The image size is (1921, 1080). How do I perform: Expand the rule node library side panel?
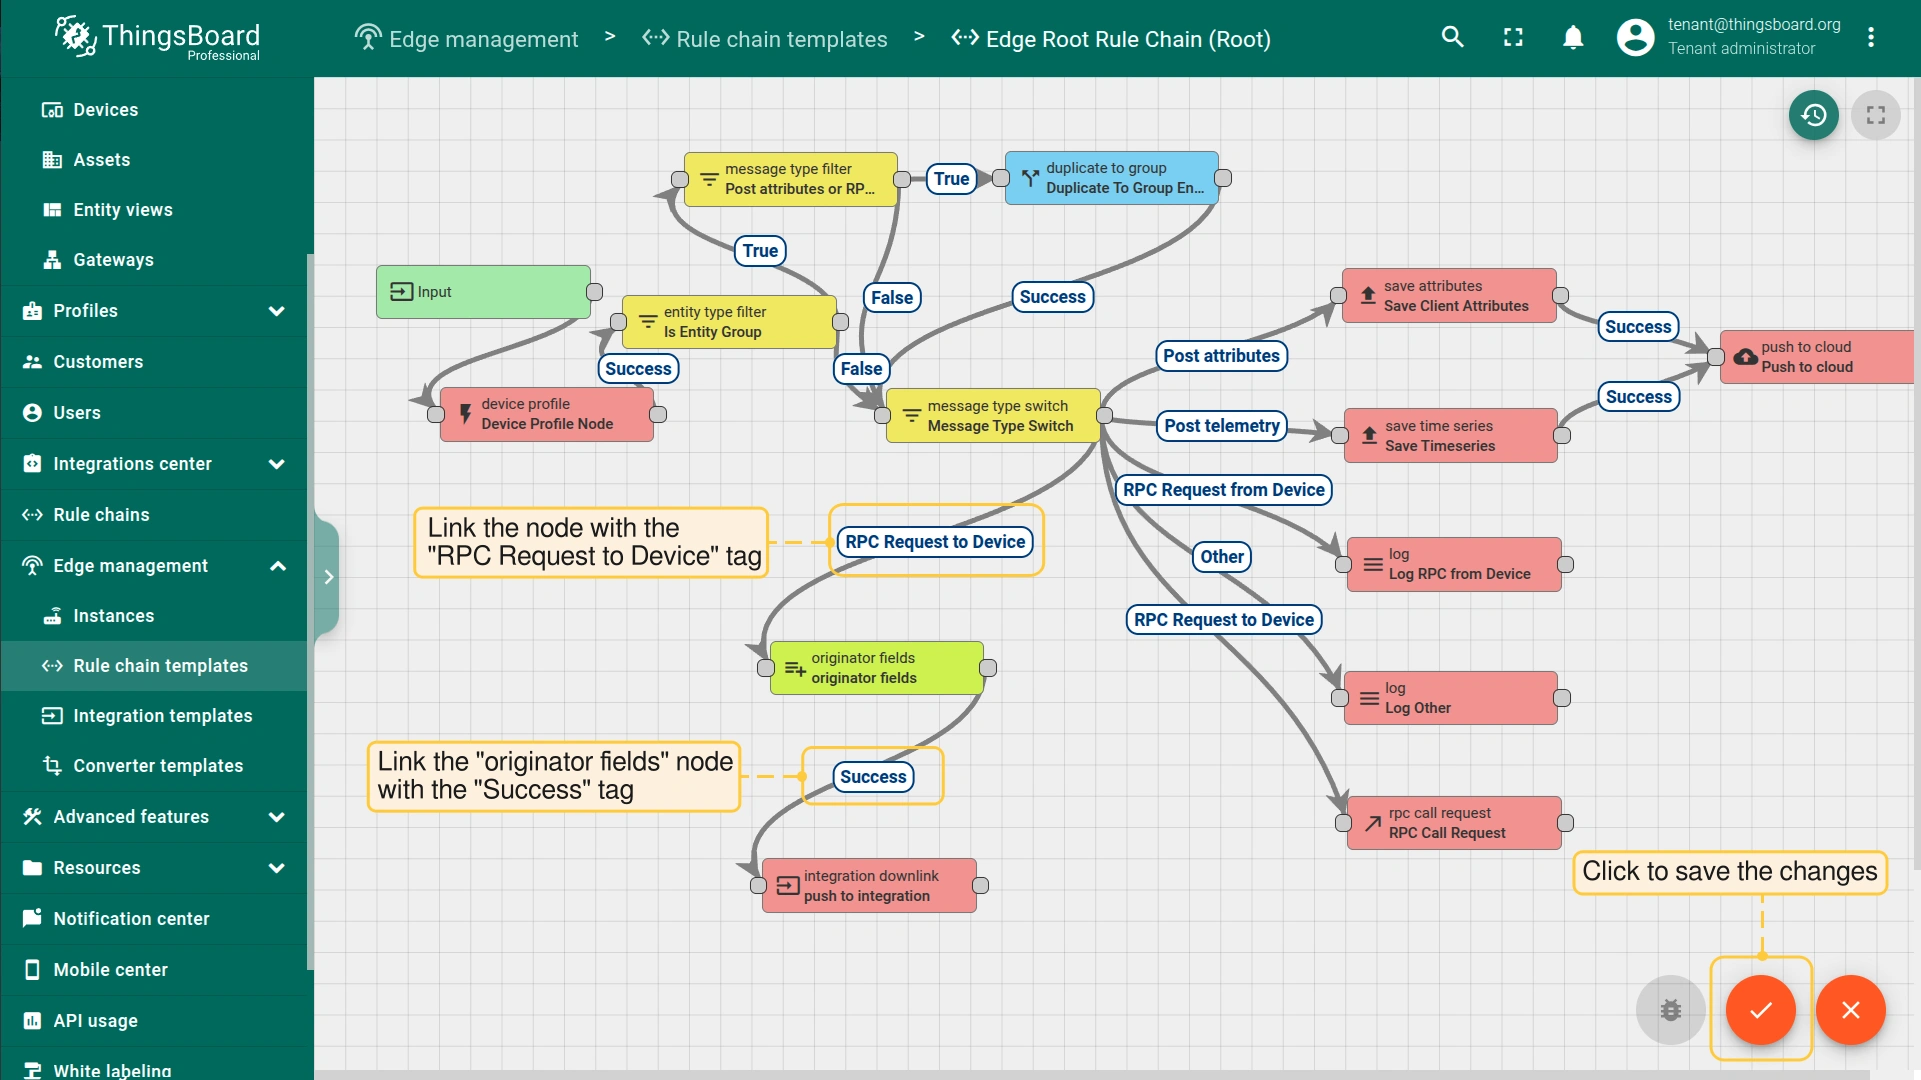(x=328, y=577)
